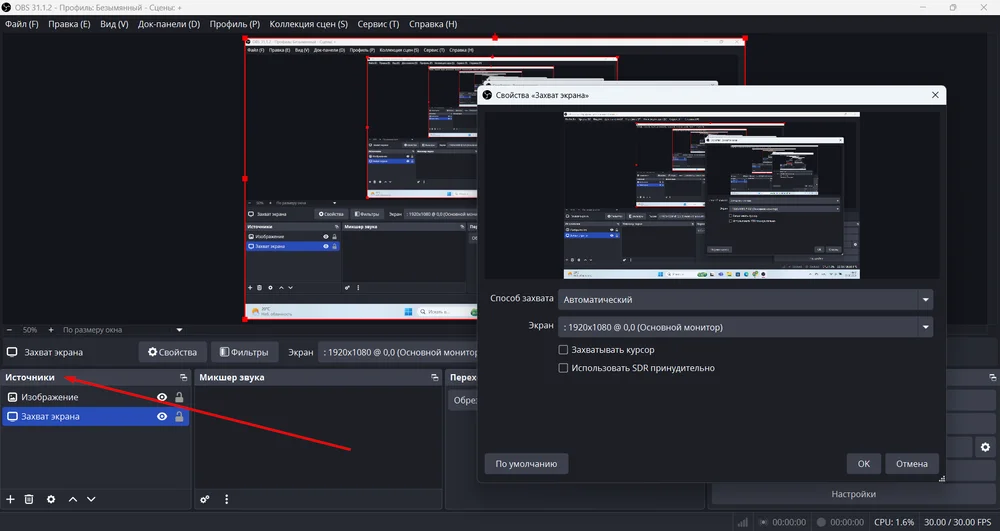Move source down with the down arrow
The width and height of the screenshot is (1000, 531).
(91, 499)
